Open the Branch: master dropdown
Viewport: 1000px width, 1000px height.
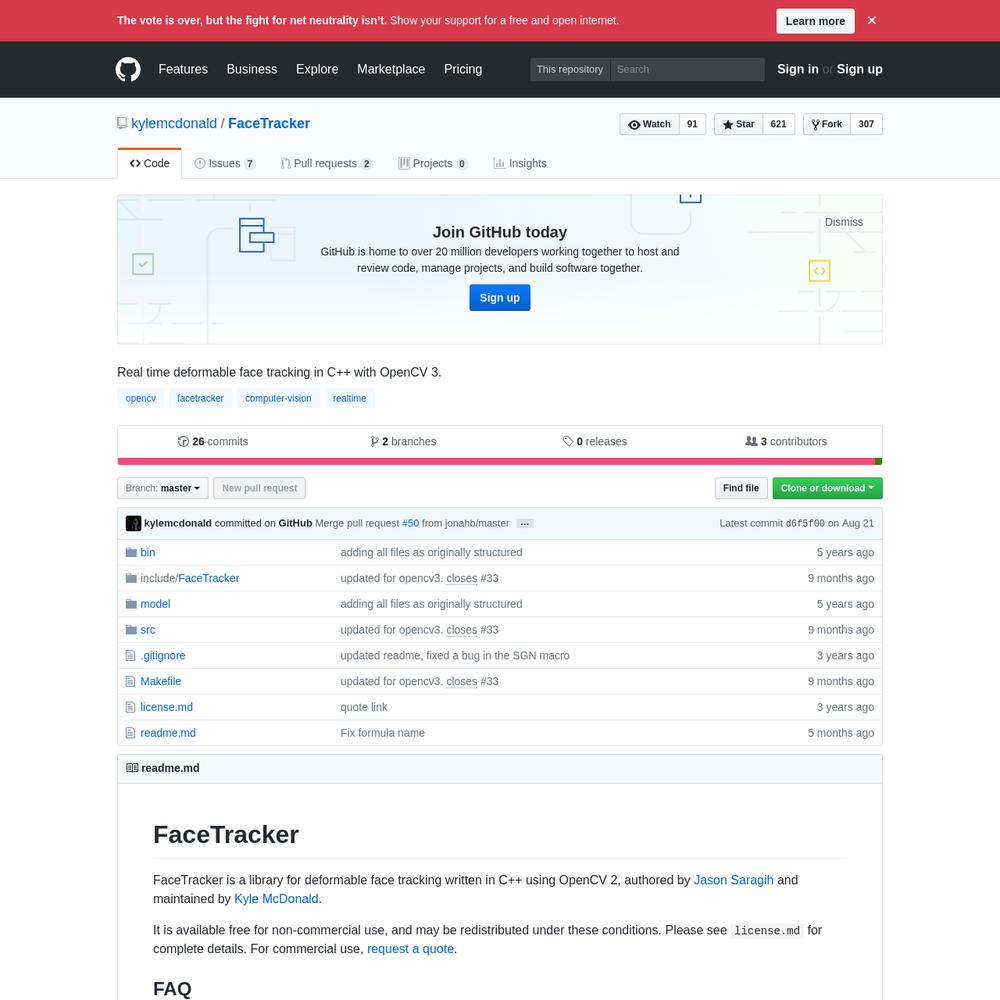163,488
